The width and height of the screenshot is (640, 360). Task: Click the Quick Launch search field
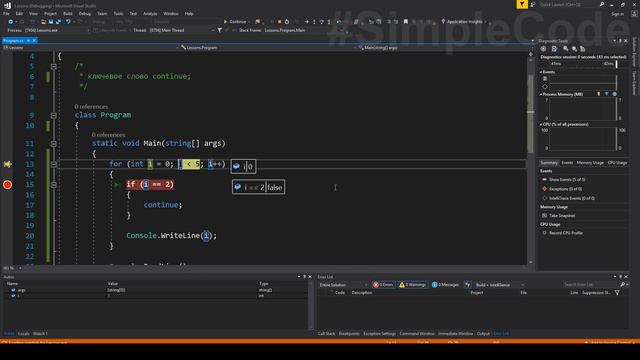568,4
